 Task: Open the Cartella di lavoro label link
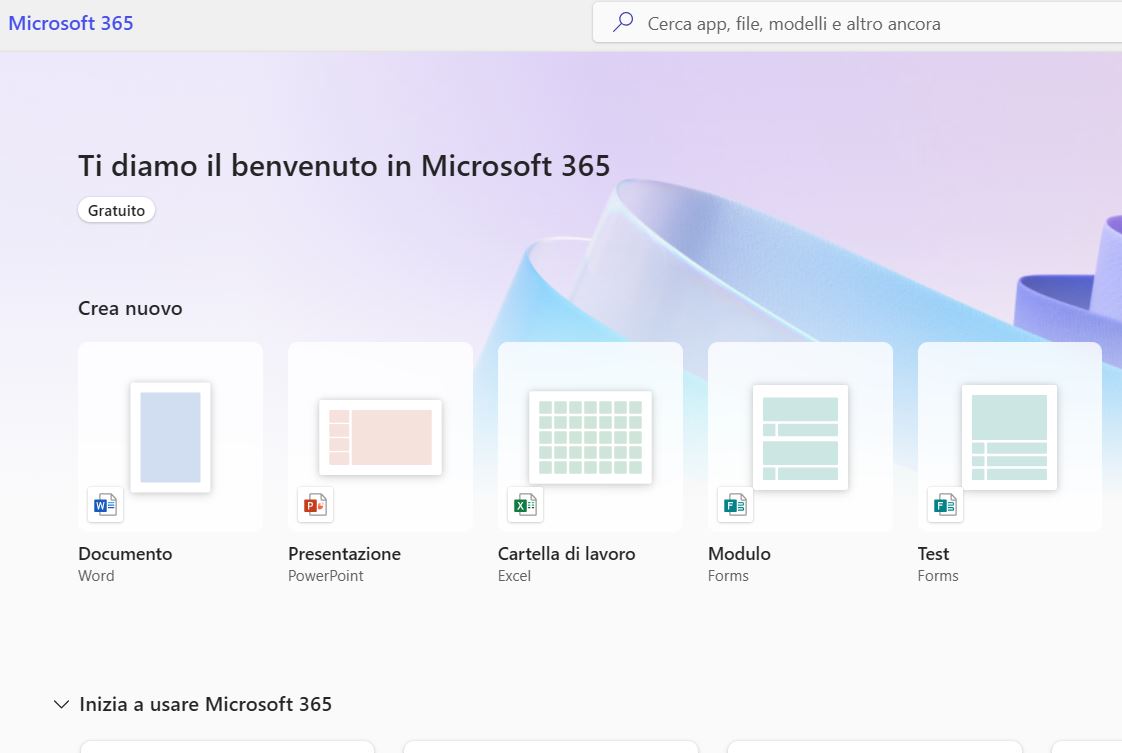pos(566,553)
